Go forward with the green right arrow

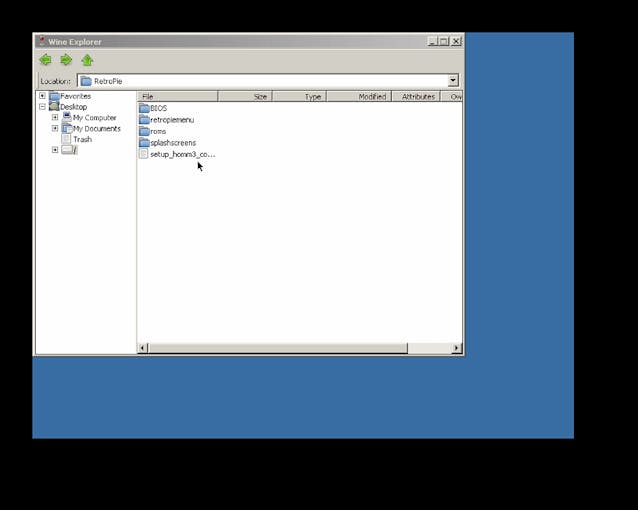point(66,60)
